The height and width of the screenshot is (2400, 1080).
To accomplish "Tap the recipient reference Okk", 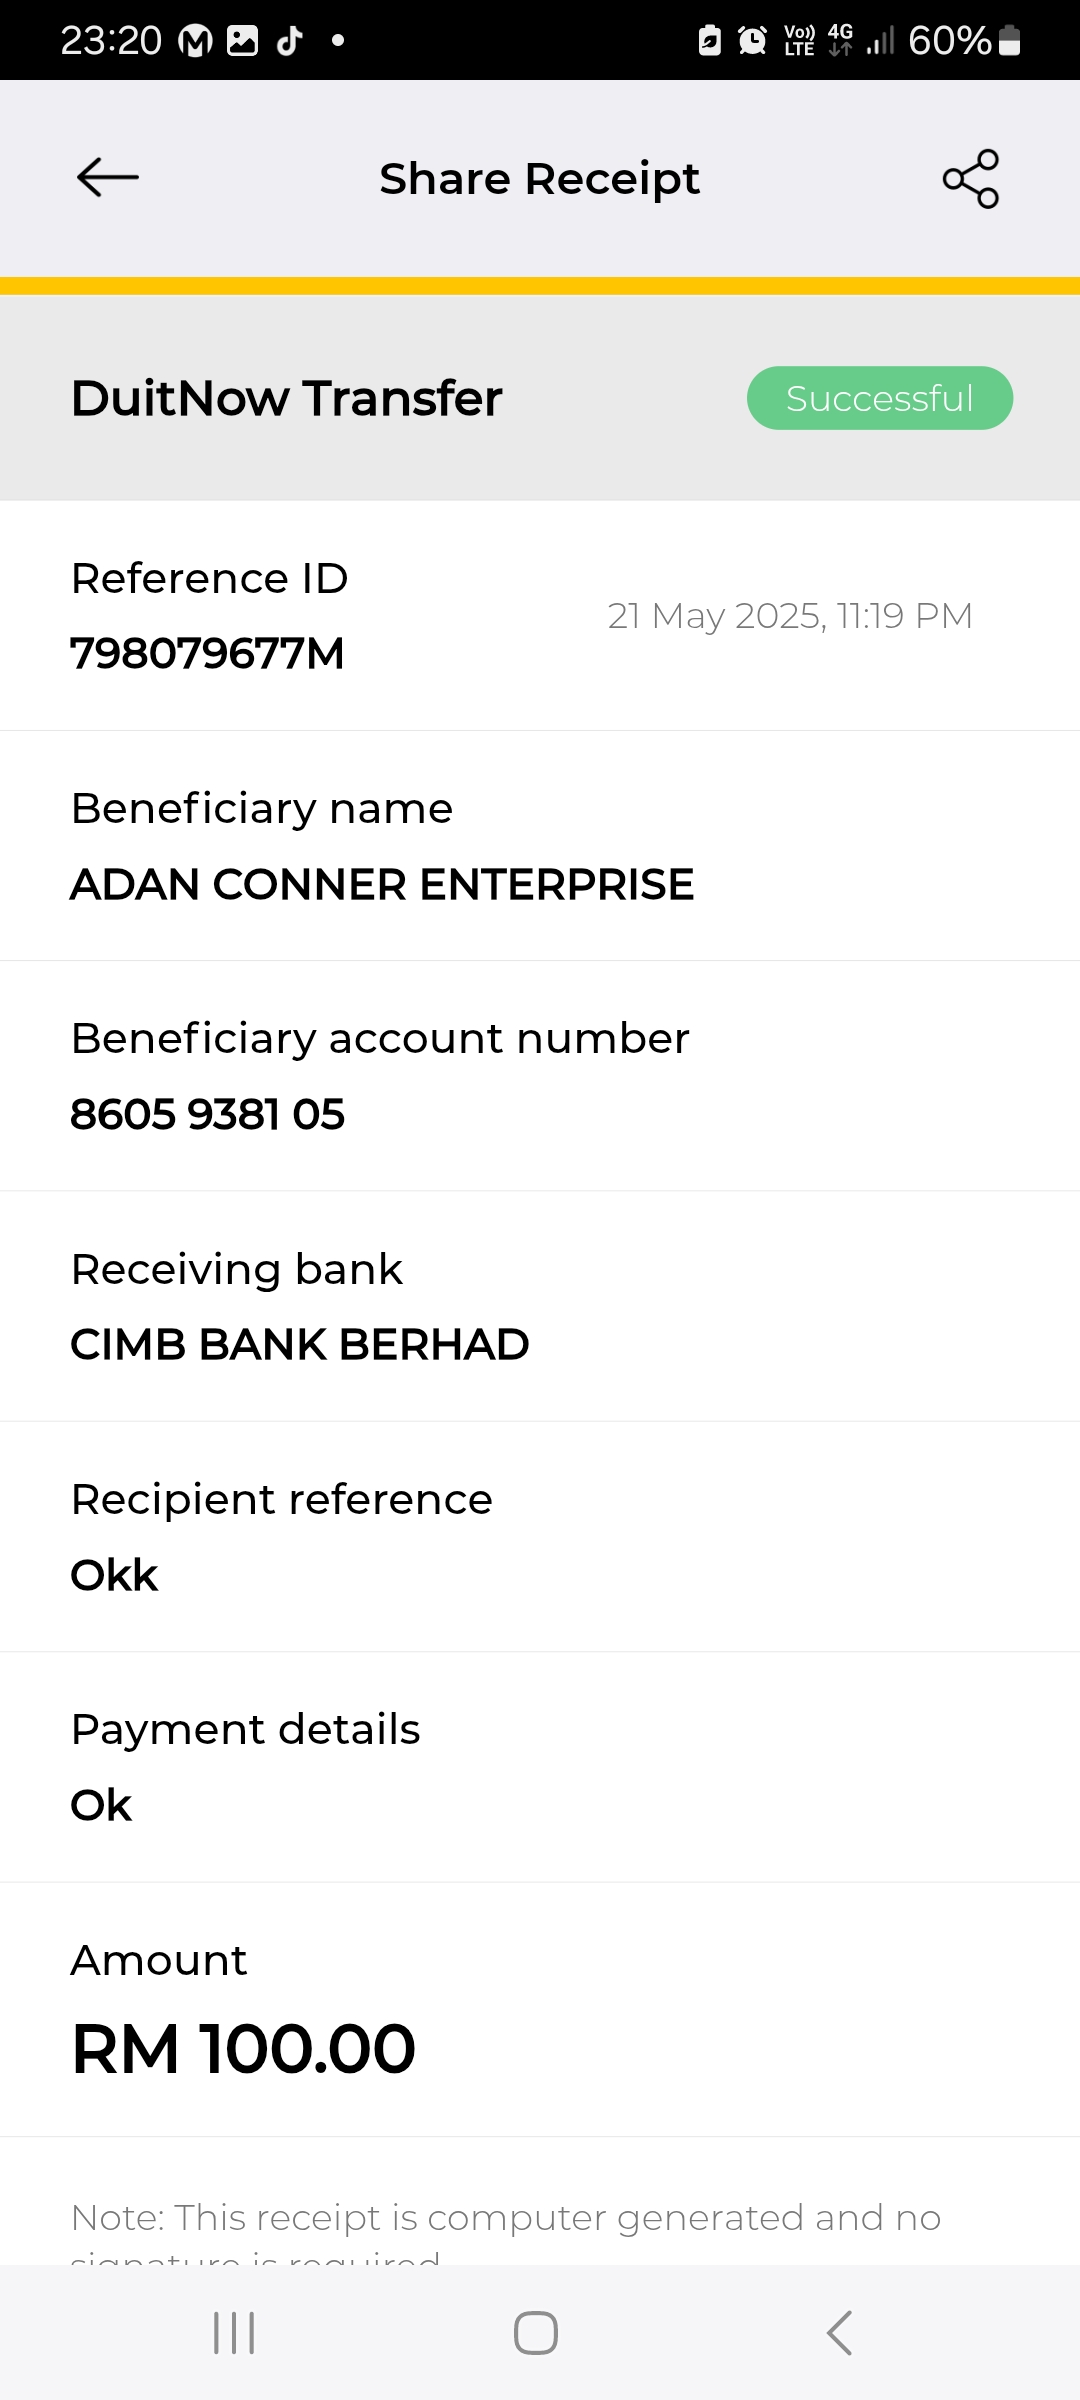I will [x=114, y=1576].
